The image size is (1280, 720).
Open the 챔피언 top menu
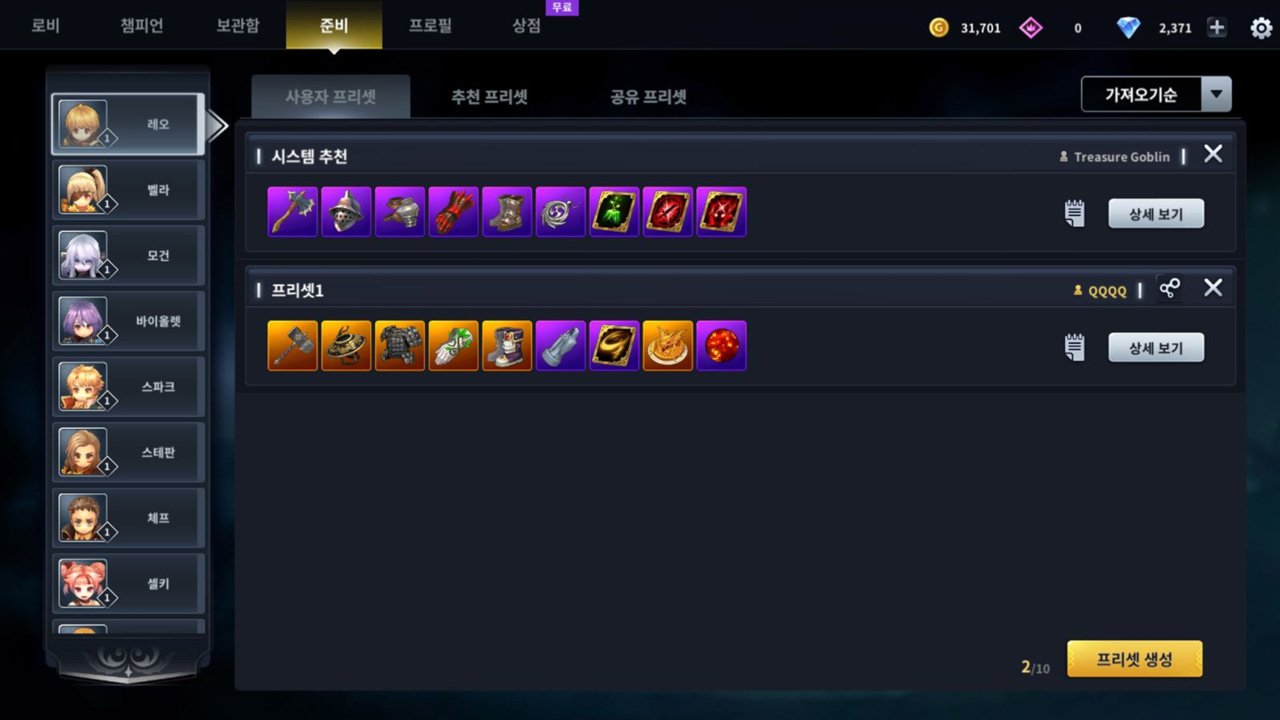[142, 25]
